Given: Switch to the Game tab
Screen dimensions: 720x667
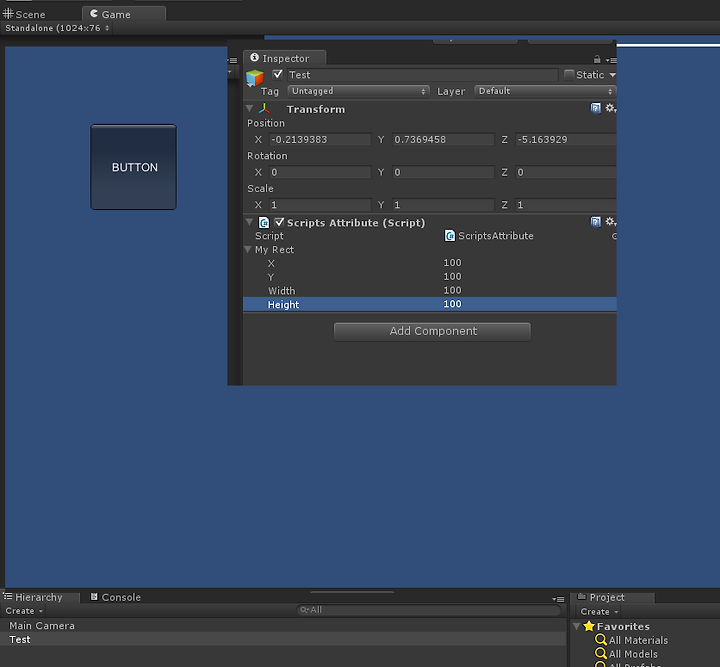Looking at the screenshot, I should pyautogui.click(x=124, y=14).
